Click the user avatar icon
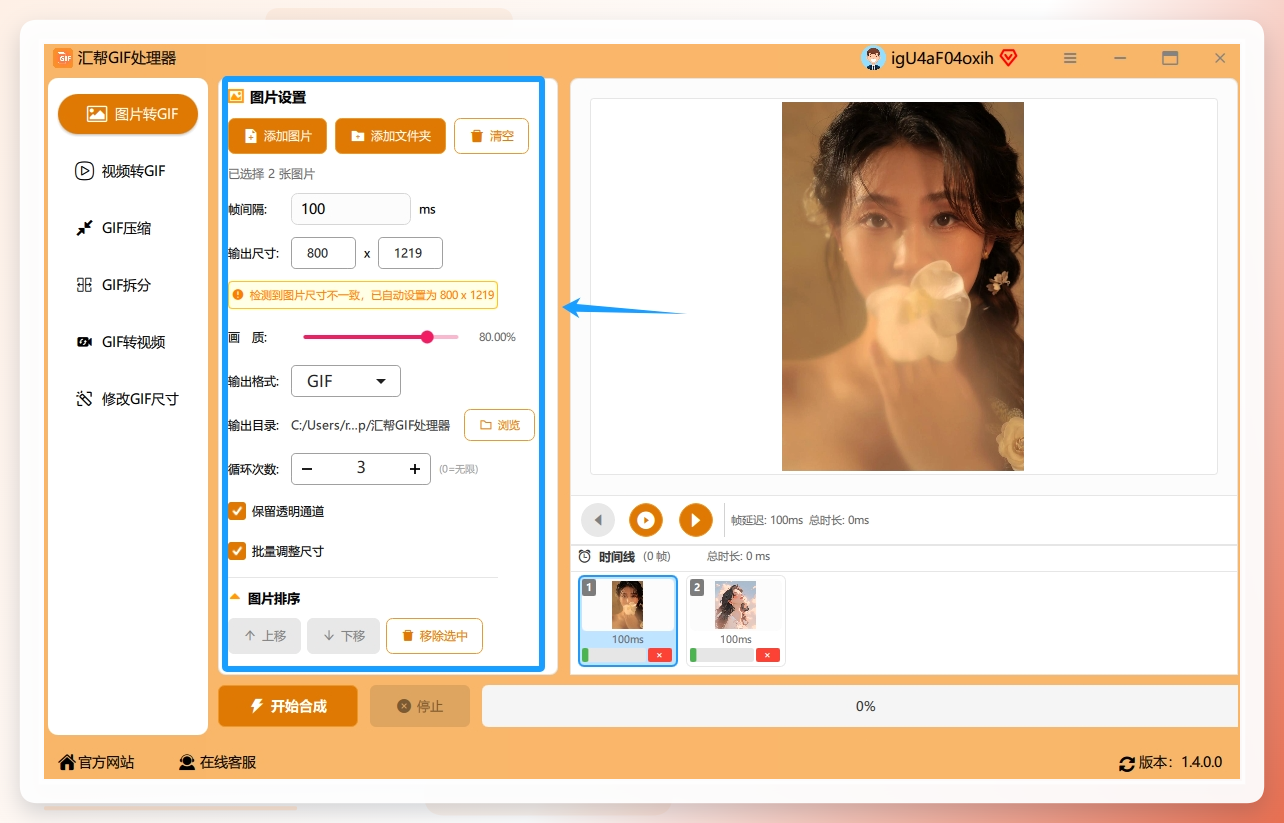Image resolution: width=1284 pixels, height=823 pixels. coord(873,58)
